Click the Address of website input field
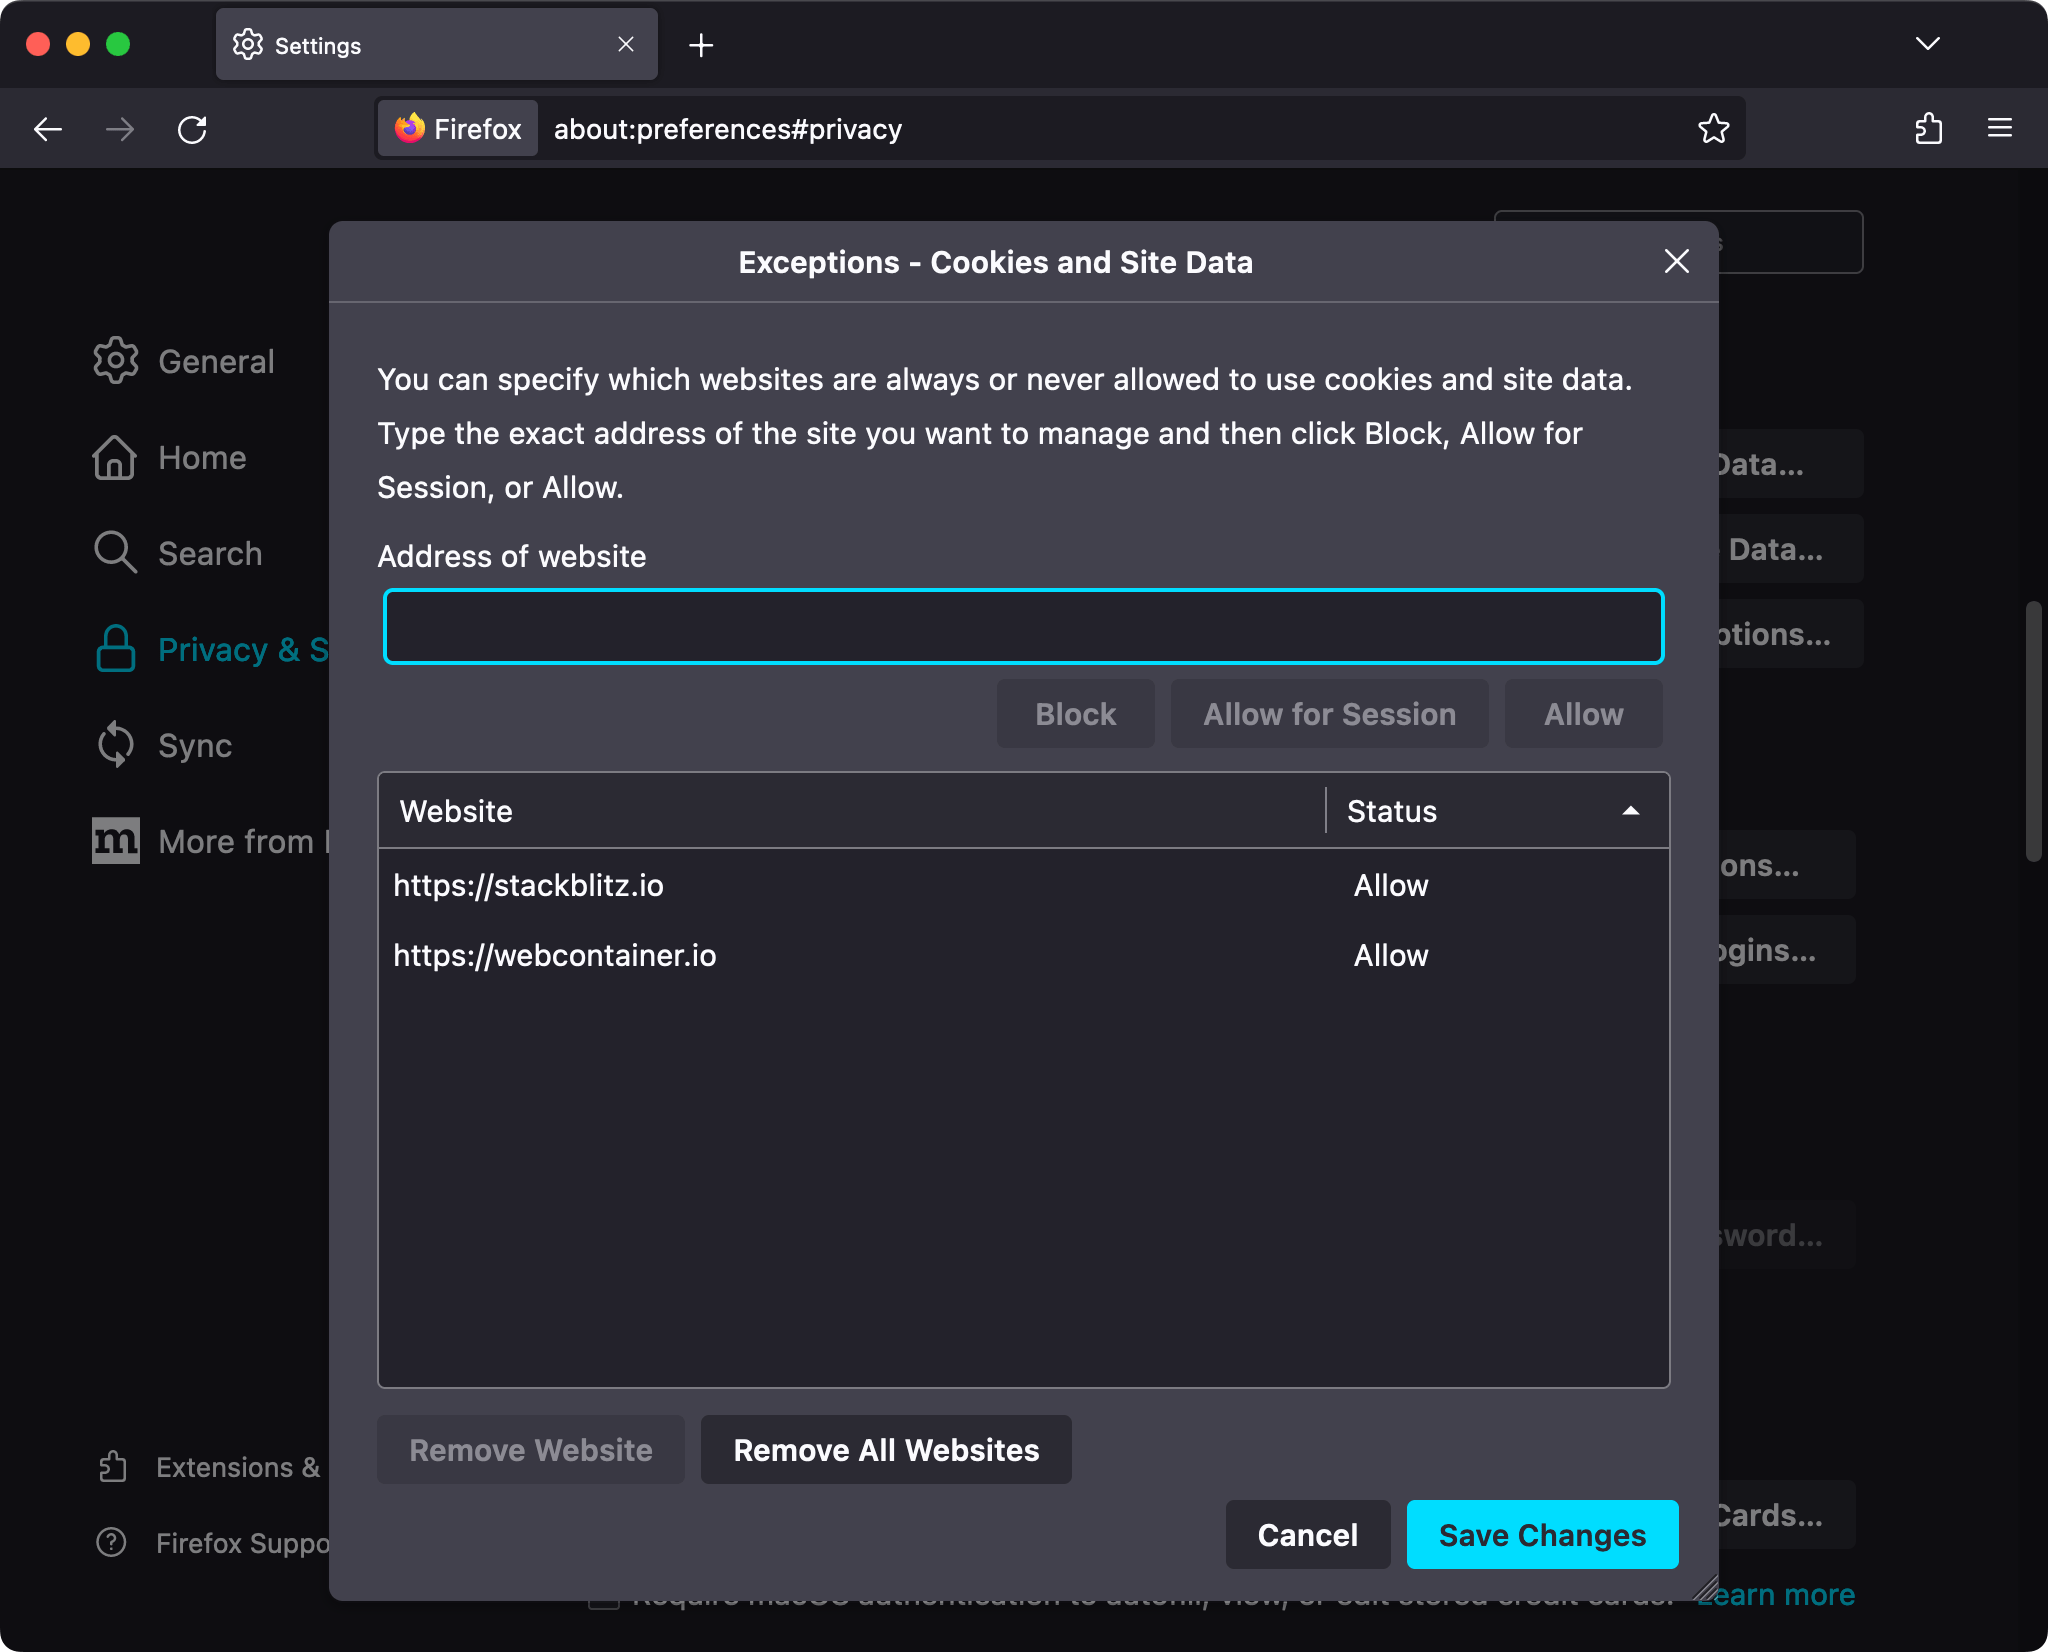The image size is (2048, 1652). tap(1022, 626)
